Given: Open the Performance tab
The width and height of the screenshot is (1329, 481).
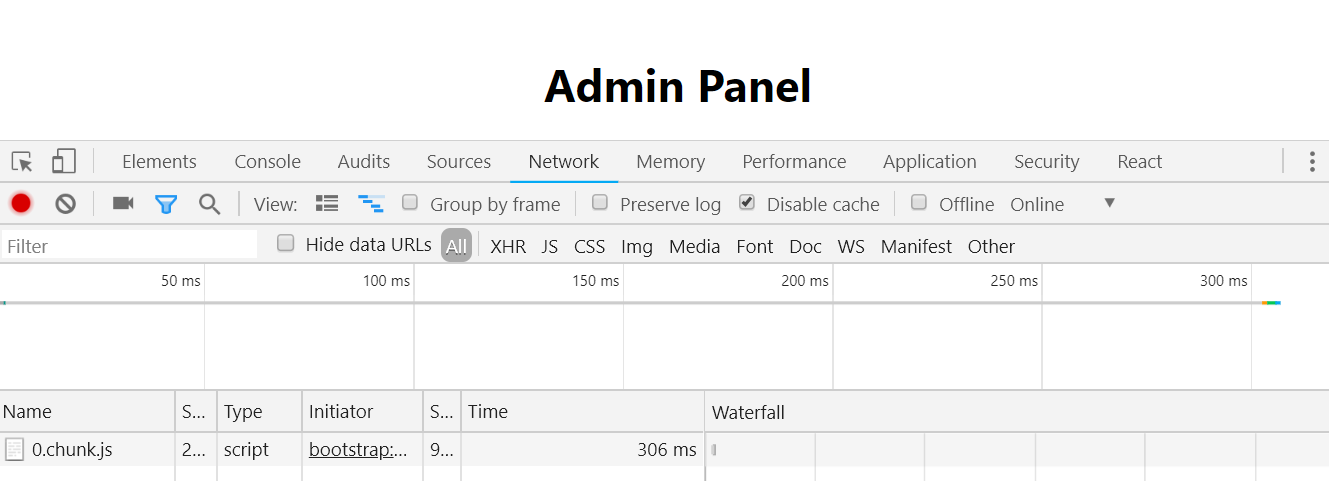Looking at the screenshot, I should (x=794, y=162).
